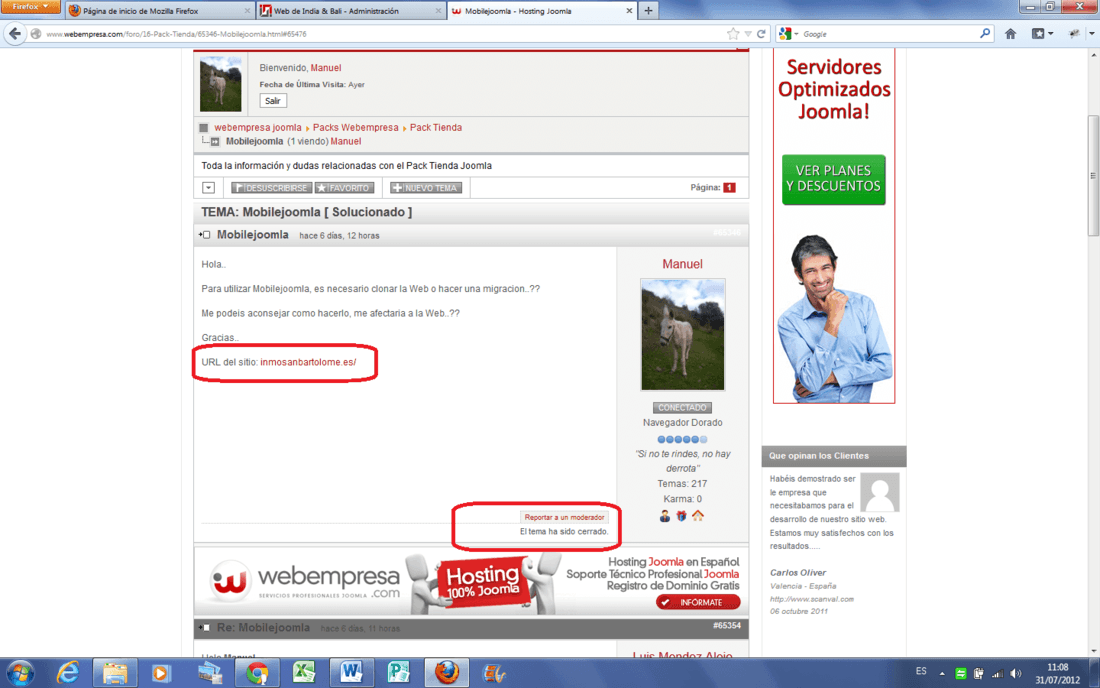Click the webempresa logo in banner
The width and height of the screenshot is (1100, 688).
[305, 581]
